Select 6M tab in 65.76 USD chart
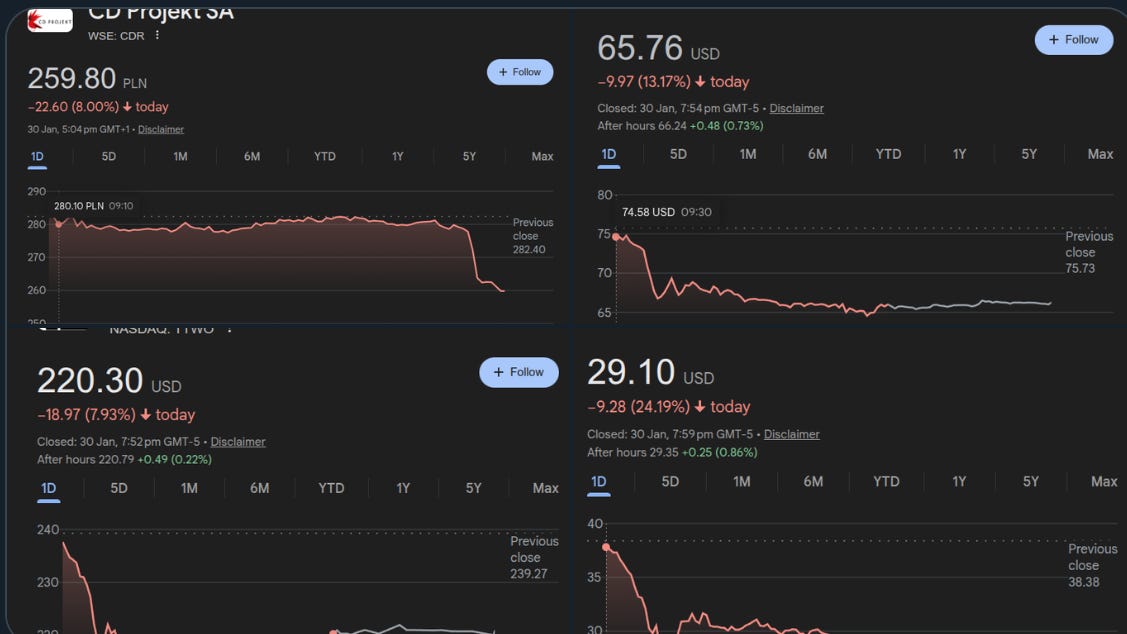1127x634 pixels. (817, 155)
